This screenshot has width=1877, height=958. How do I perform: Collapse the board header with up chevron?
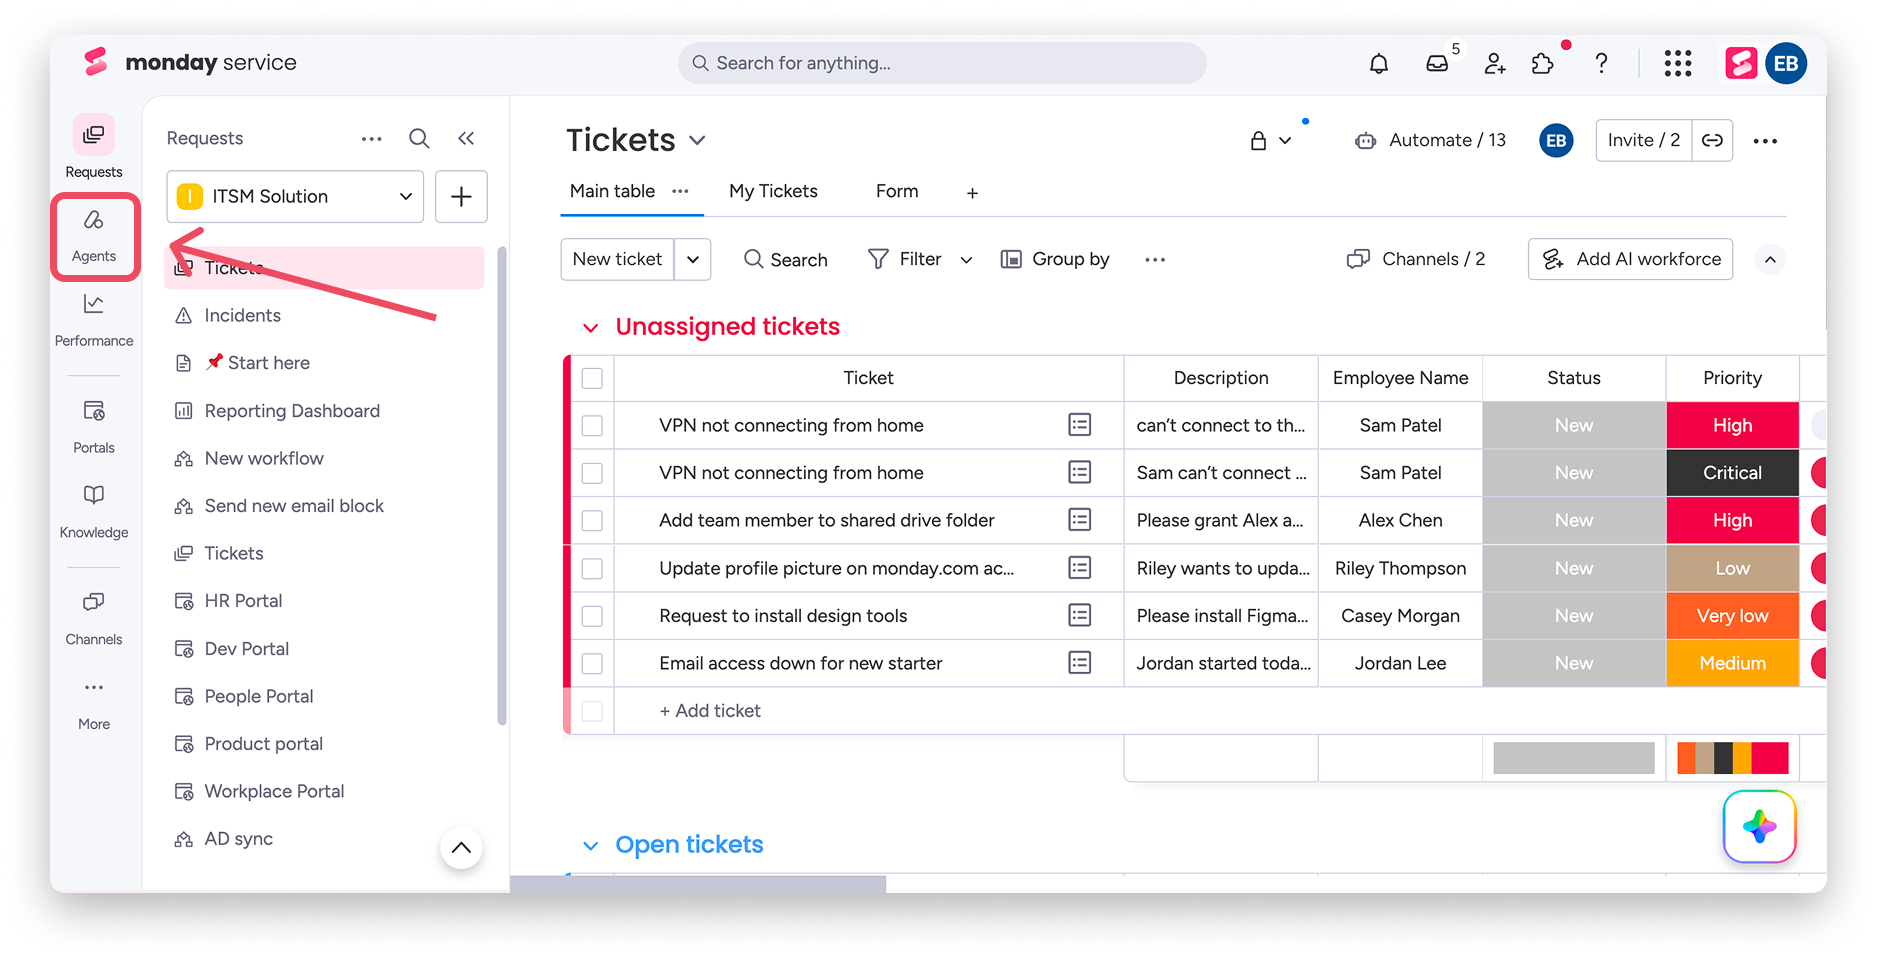point(1770,260)
